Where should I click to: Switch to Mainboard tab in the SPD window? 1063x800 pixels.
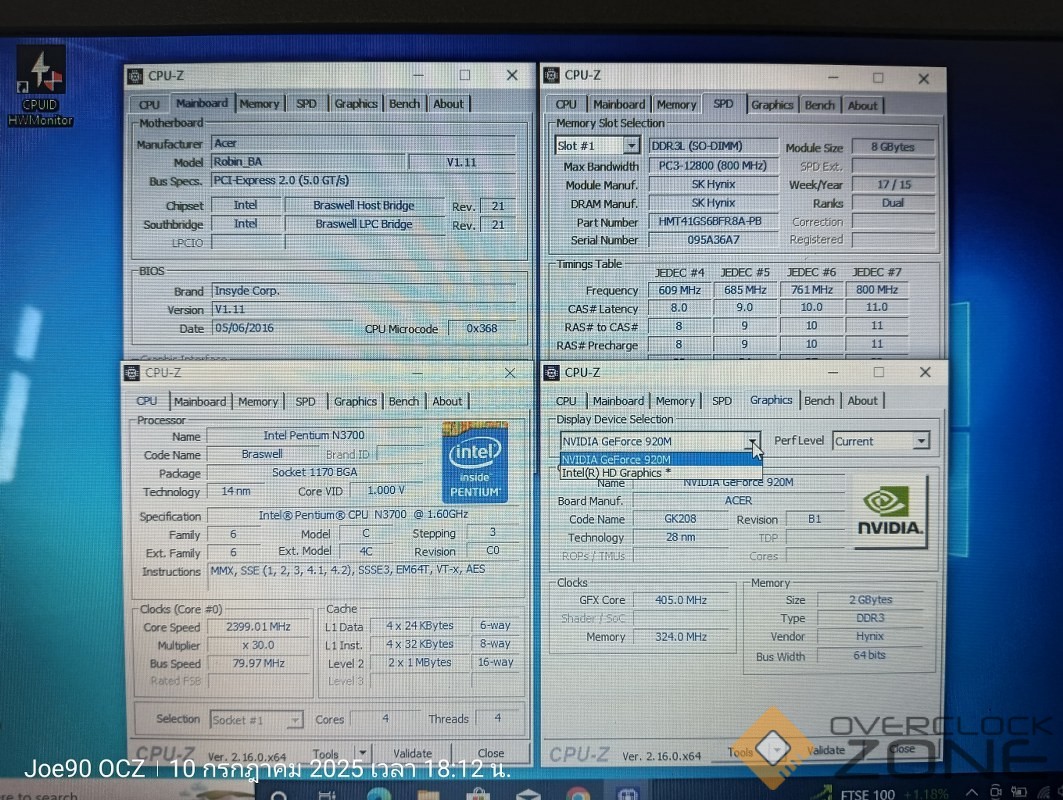619,104
